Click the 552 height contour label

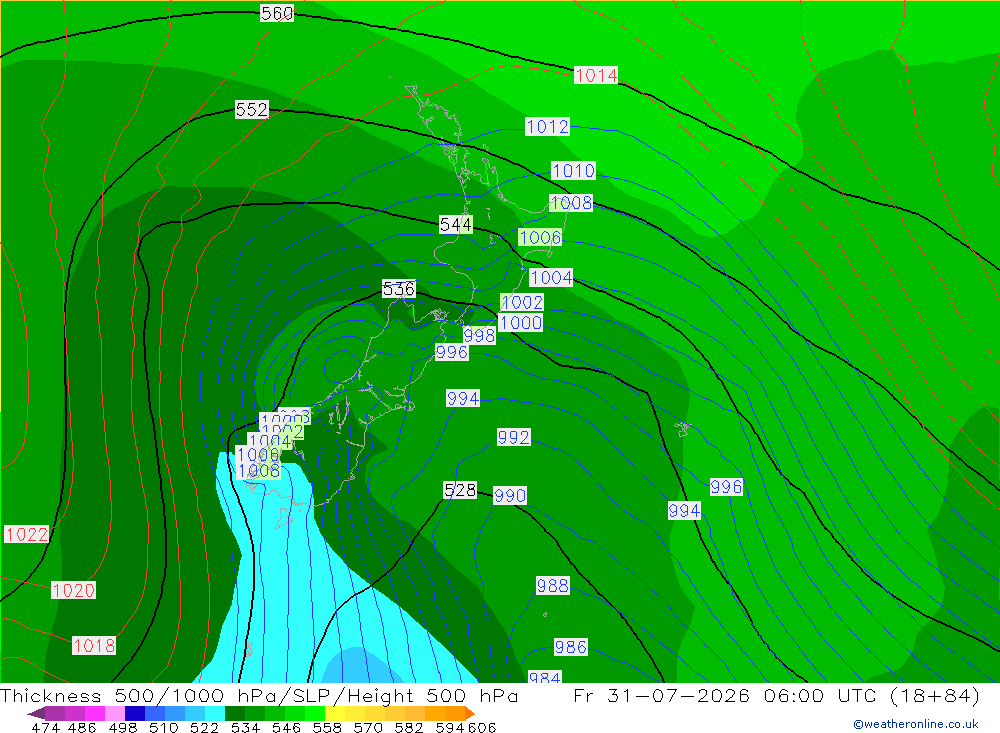coord(252,110)
